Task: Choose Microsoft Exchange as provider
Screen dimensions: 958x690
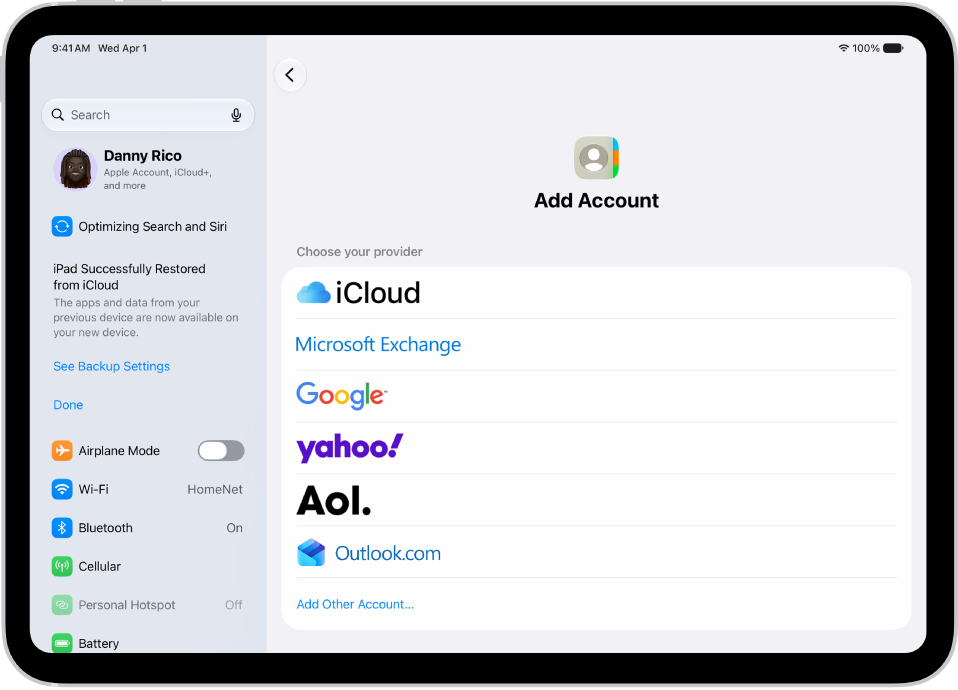Action: coord(596,345)
